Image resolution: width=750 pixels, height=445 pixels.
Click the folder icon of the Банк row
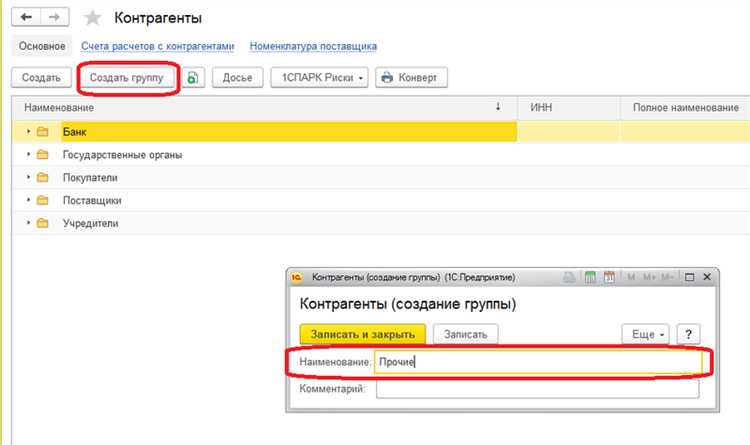pos(43,132)
